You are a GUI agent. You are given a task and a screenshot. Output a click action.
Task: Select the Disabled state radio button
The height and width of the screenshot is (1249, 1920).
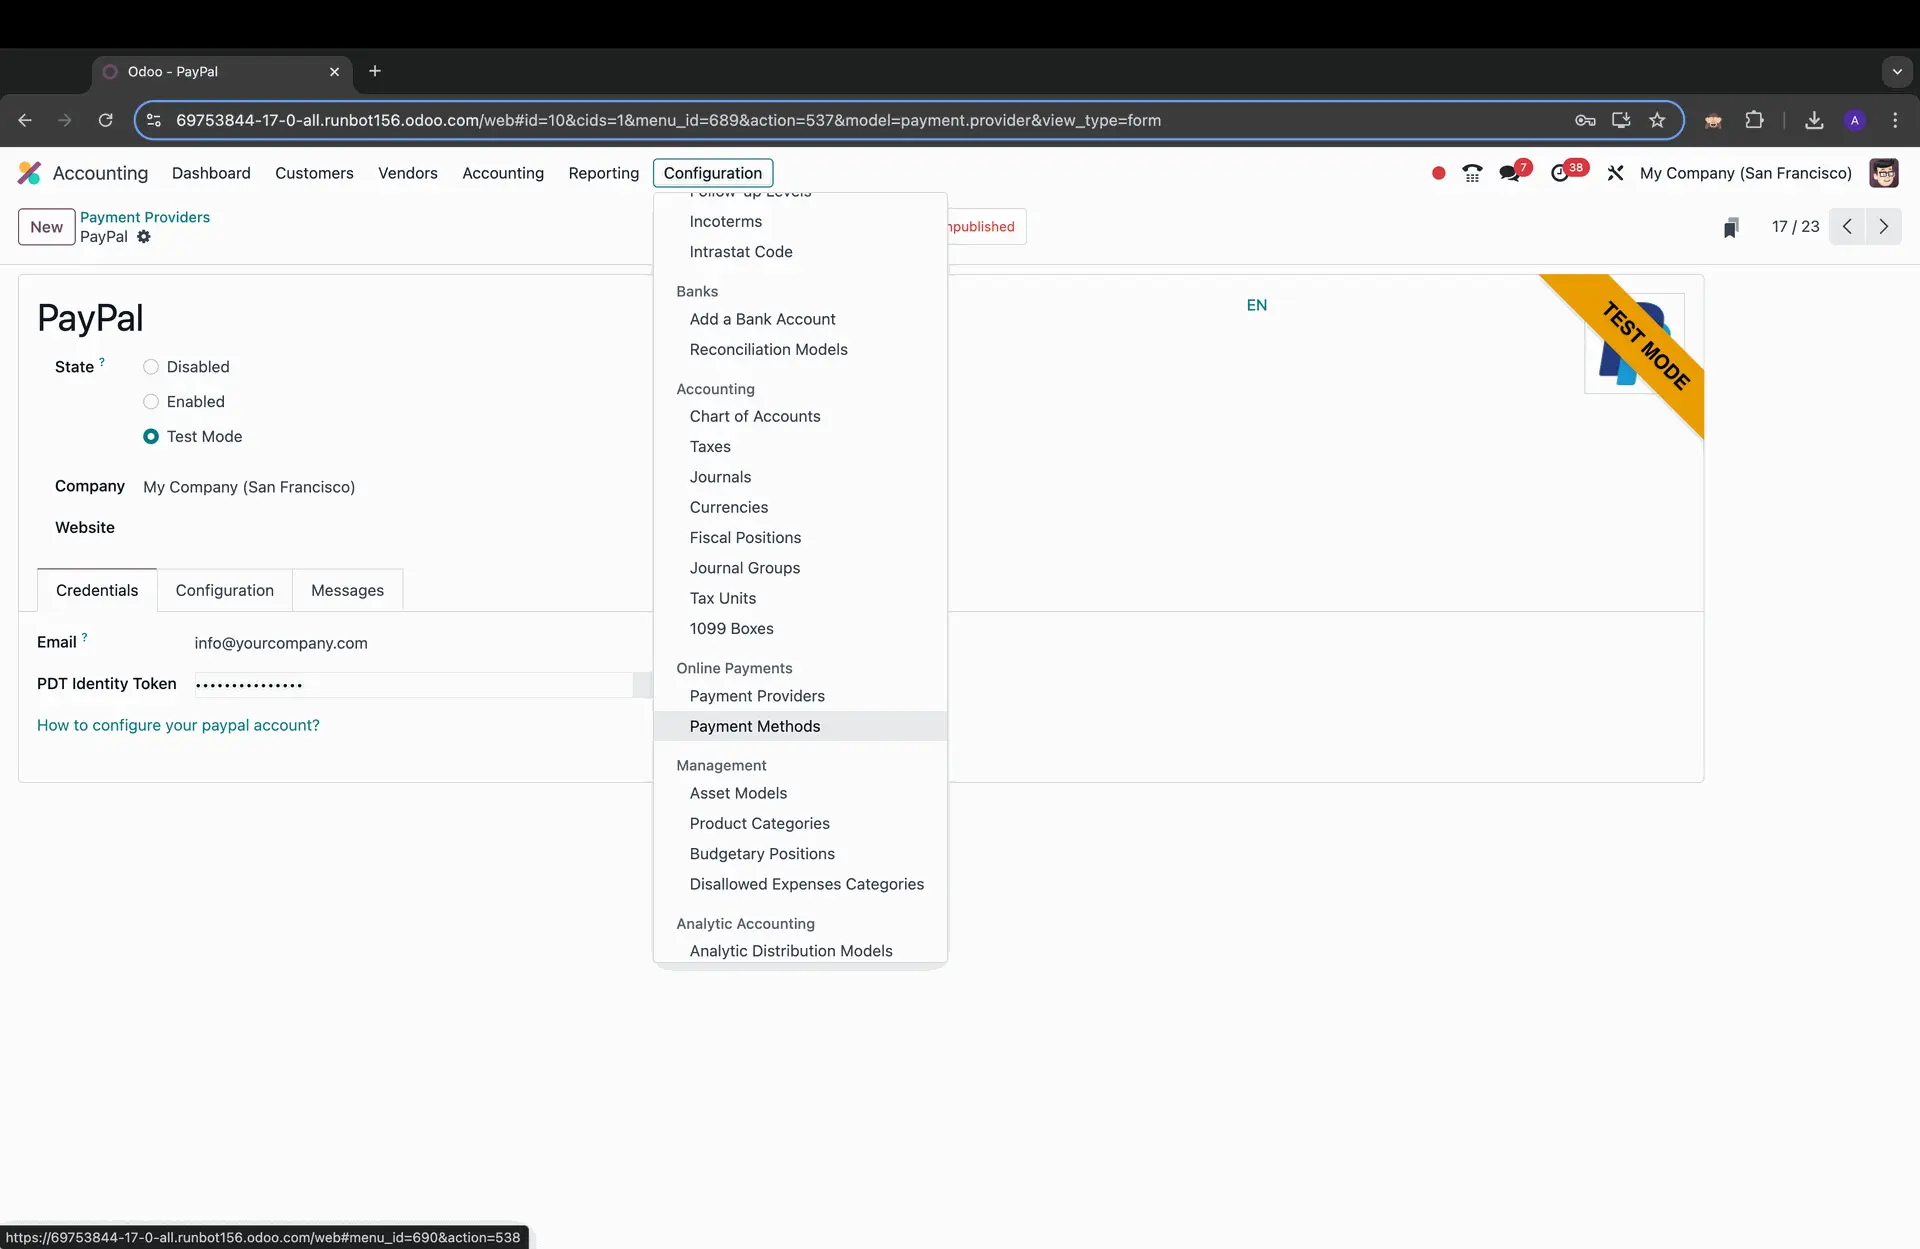151,367
